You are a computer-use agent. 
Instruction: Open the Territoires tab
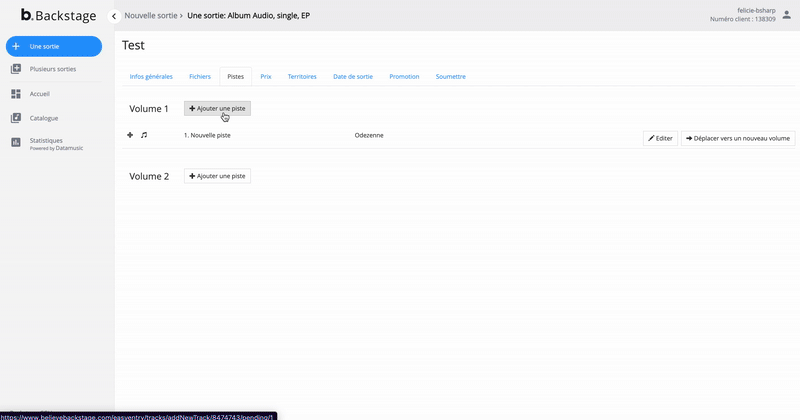tap(302, 77)
